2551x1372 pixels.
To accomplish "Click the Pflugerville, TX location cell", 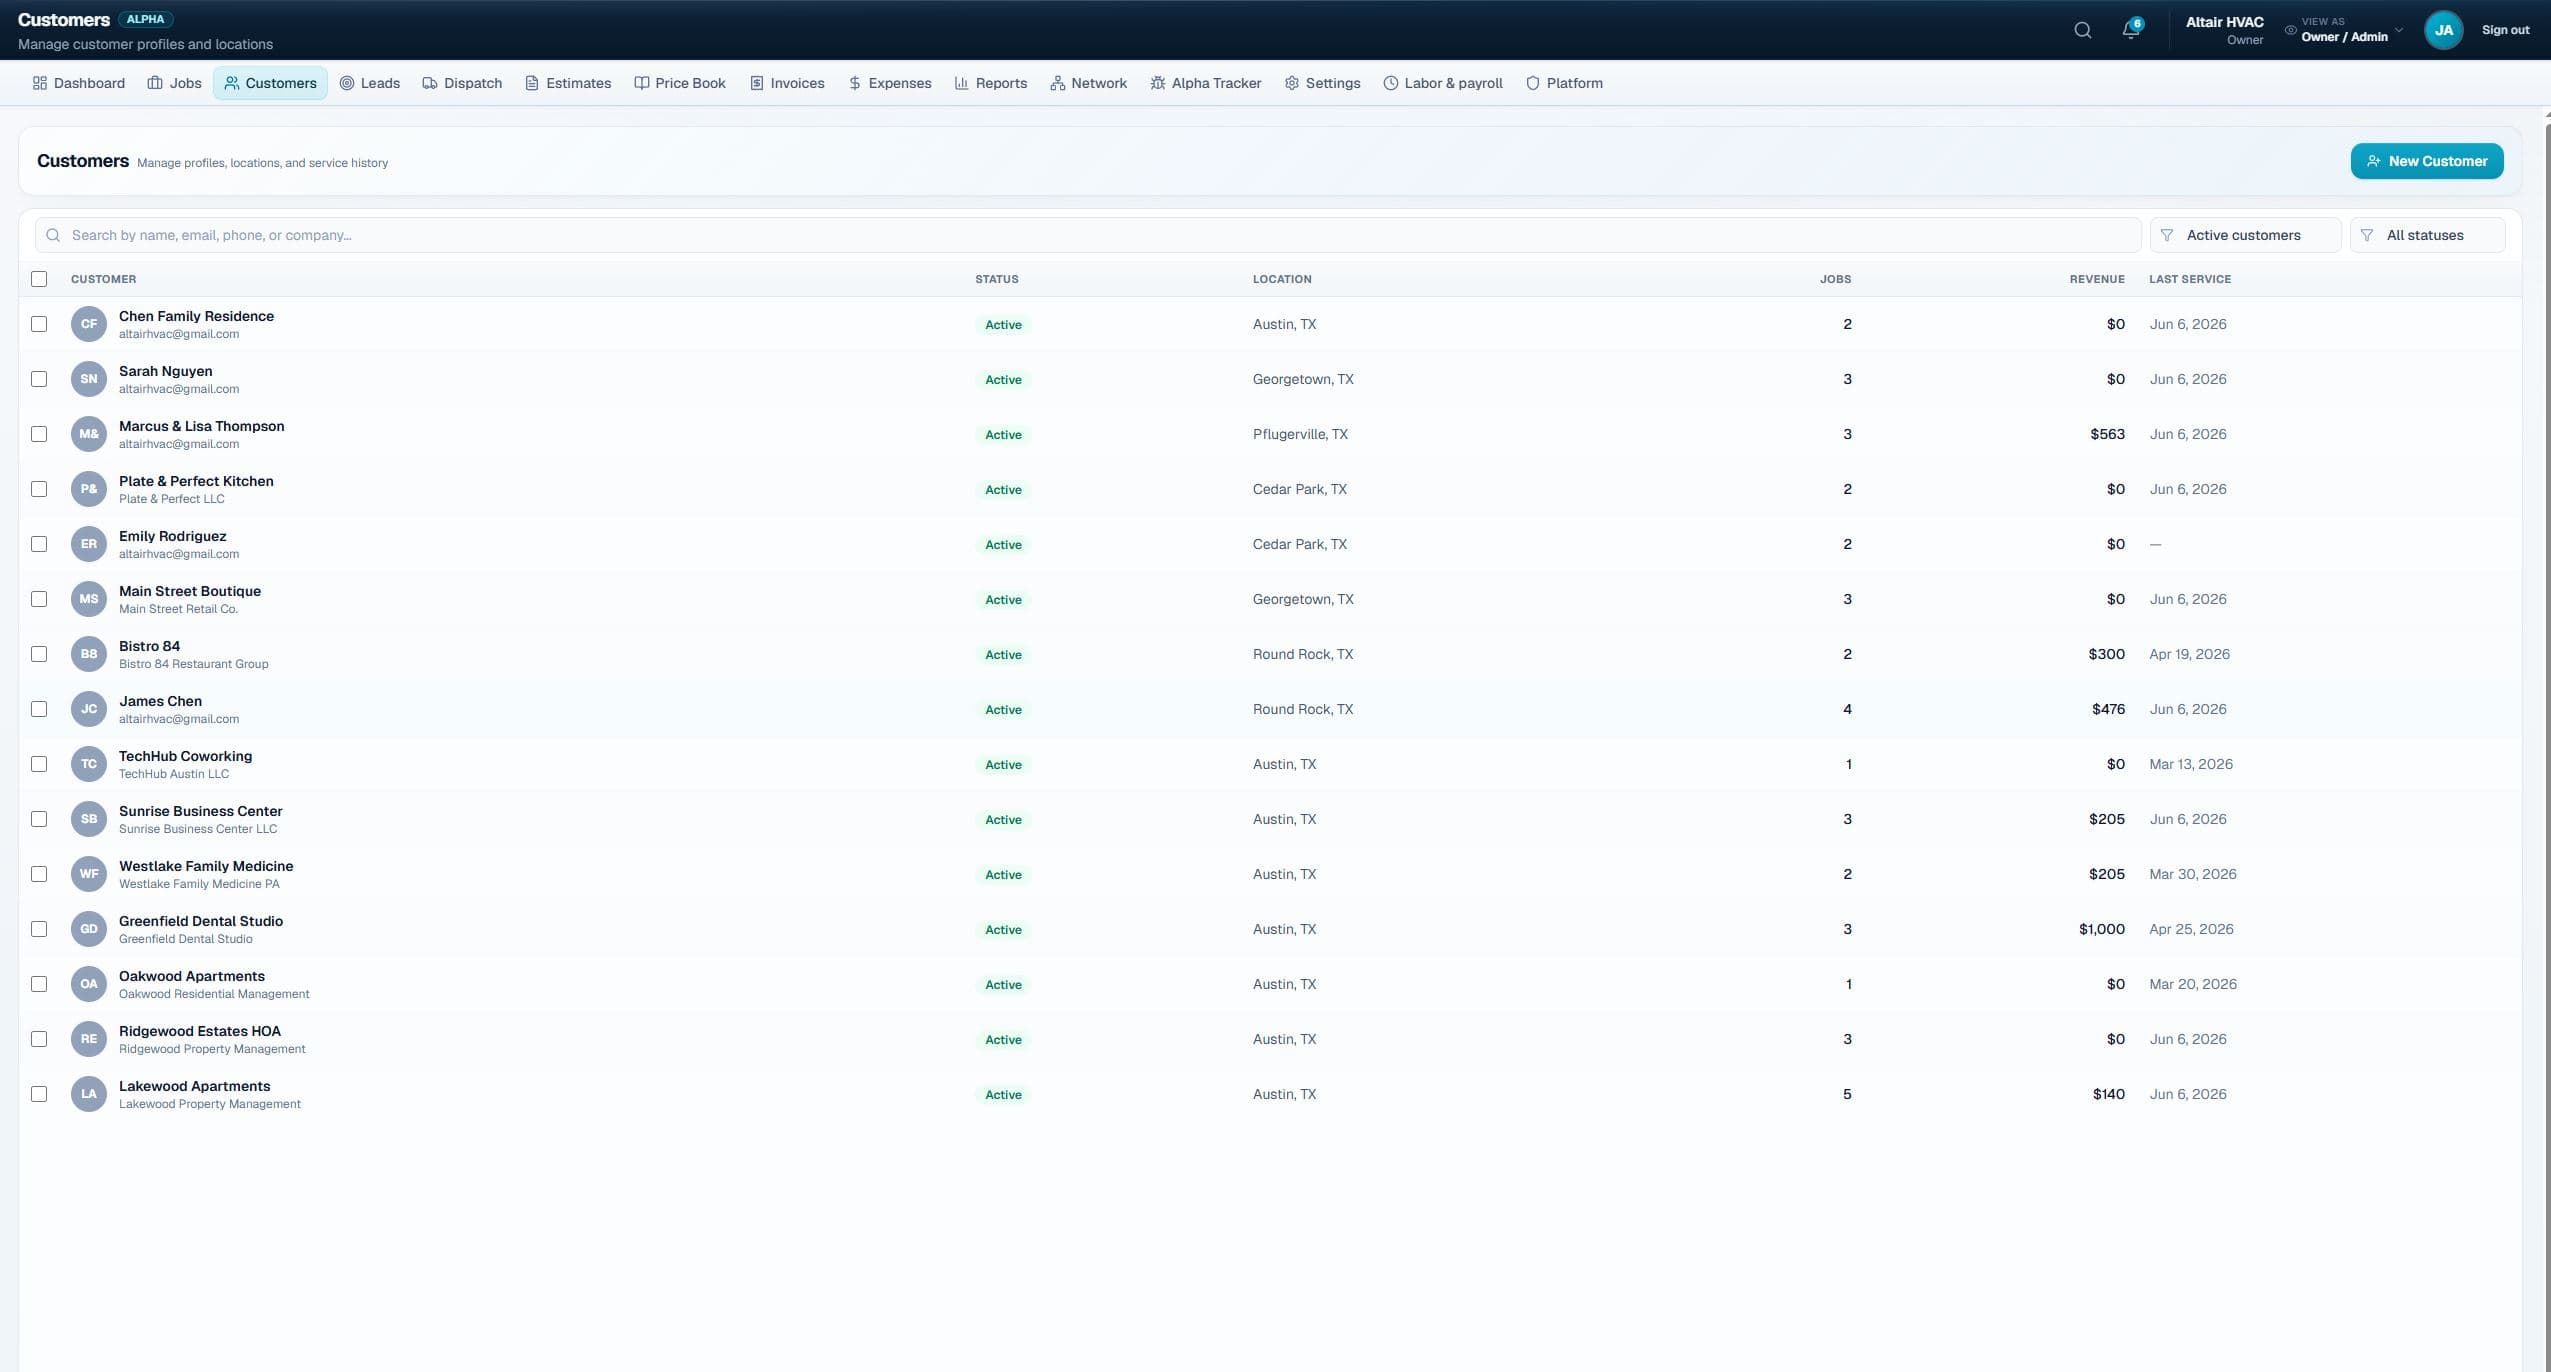I will click(1300, 434).
